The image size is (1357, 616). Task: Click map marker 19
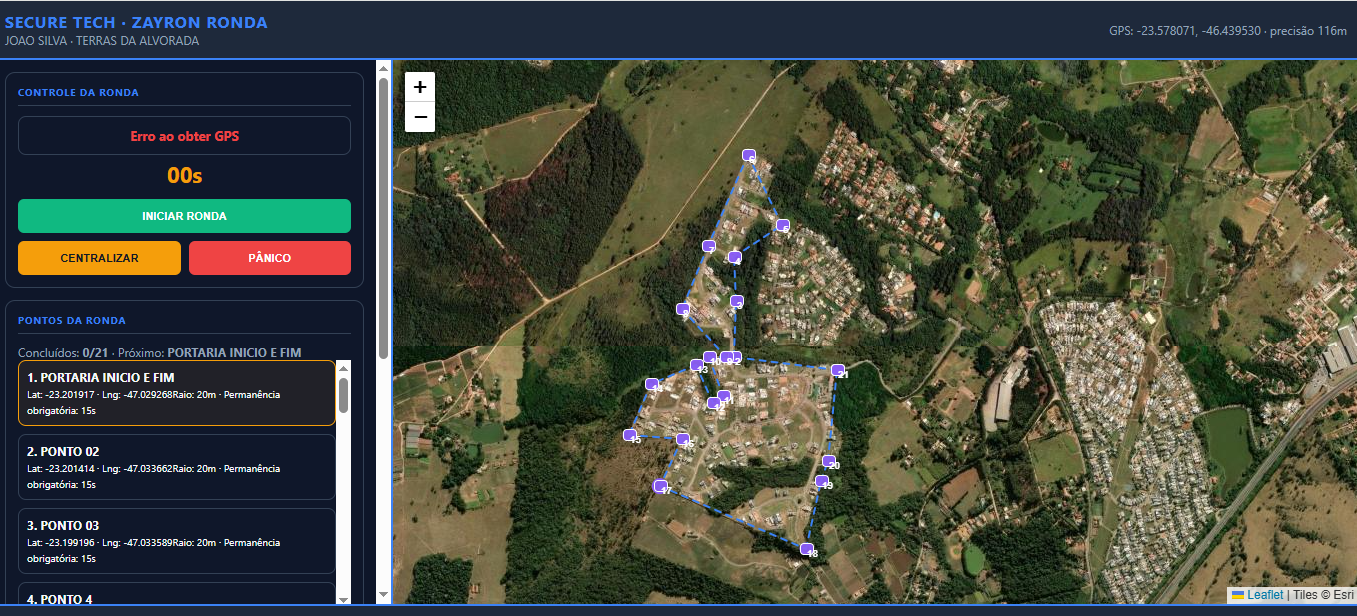(821, 482)
